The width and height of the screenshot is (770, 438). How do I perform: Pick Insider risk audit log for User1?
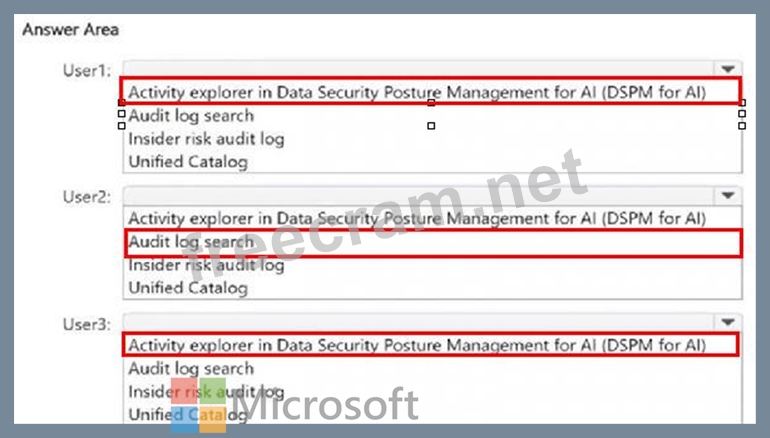coord(206,139)
